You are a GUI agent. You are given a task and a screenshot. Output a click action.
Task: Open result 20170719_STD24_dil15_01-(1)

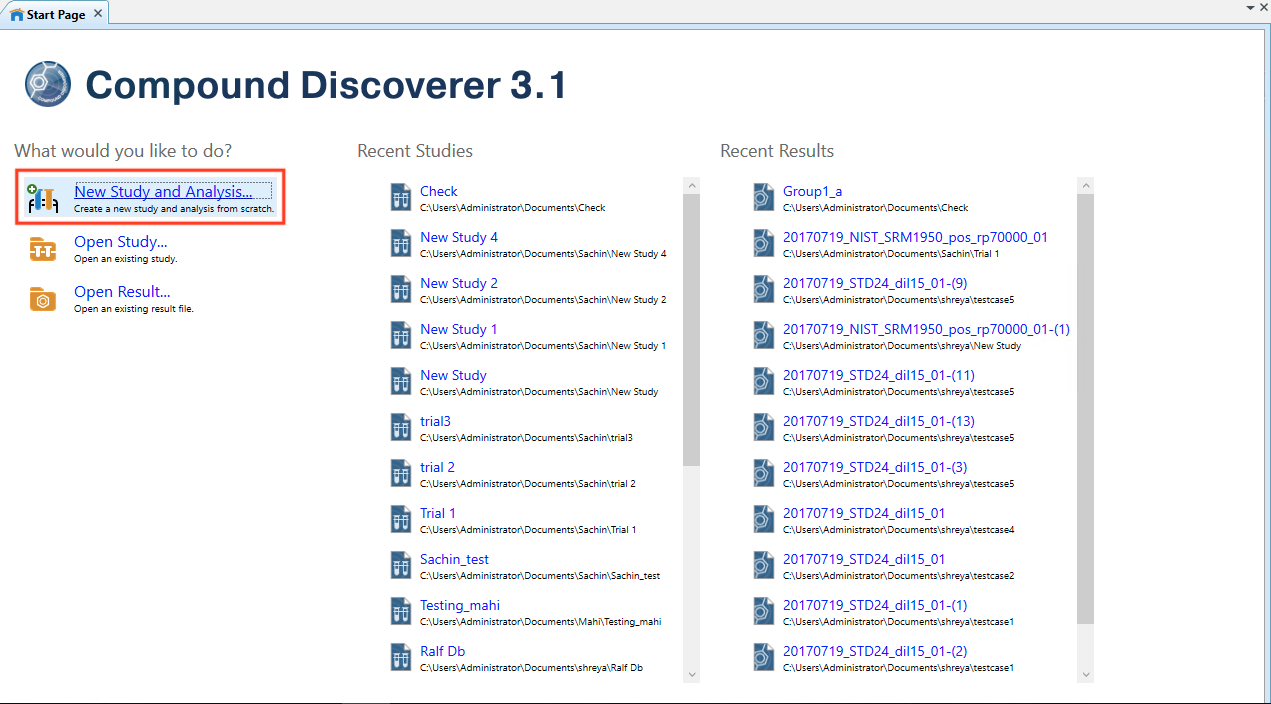coord(875,605)
